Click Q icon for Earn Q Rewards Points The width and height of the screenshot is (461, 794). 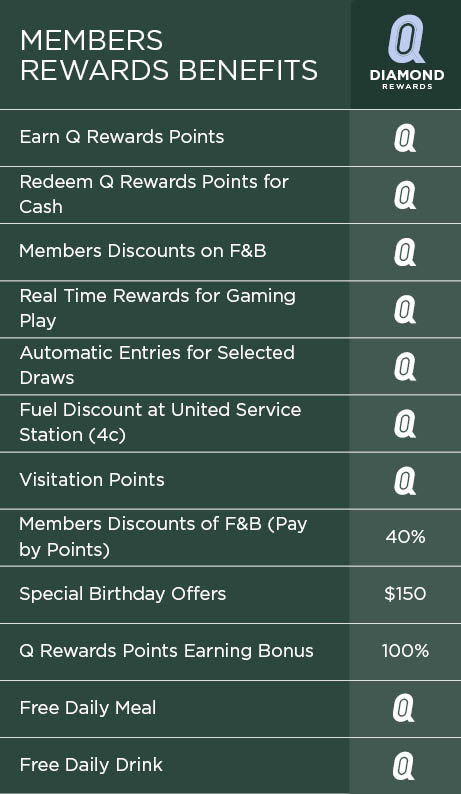click(405, 139)
